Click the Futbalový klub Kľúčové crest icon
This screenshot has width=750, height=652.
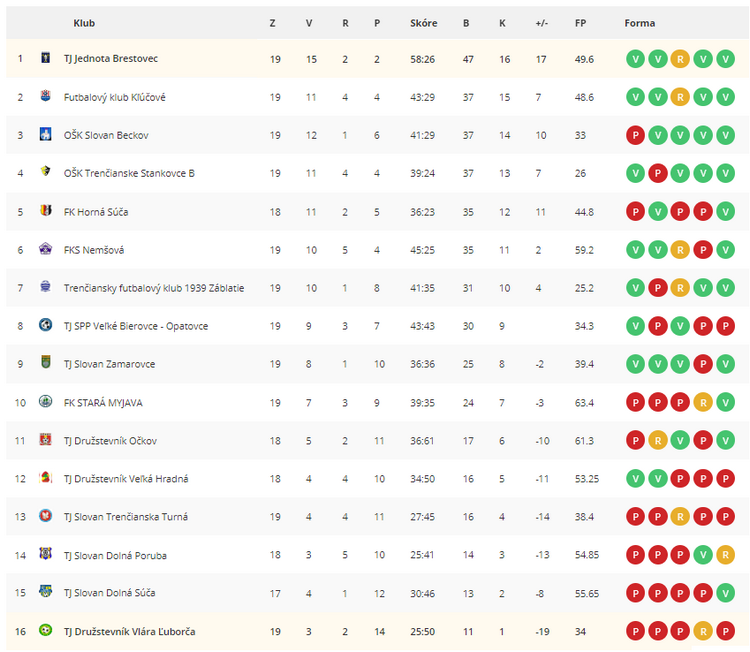click(x=45, y=96)
